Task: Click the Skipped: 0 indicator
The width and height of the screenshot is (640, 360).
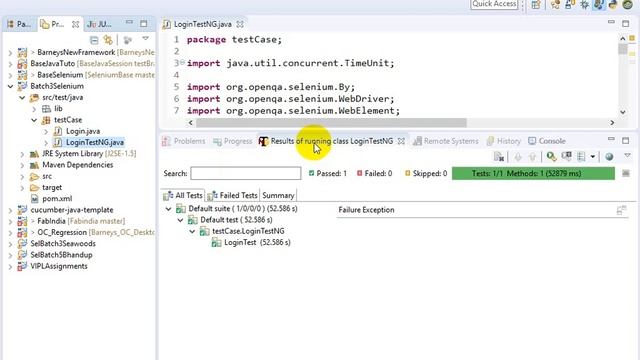Action: coord(426,173)
